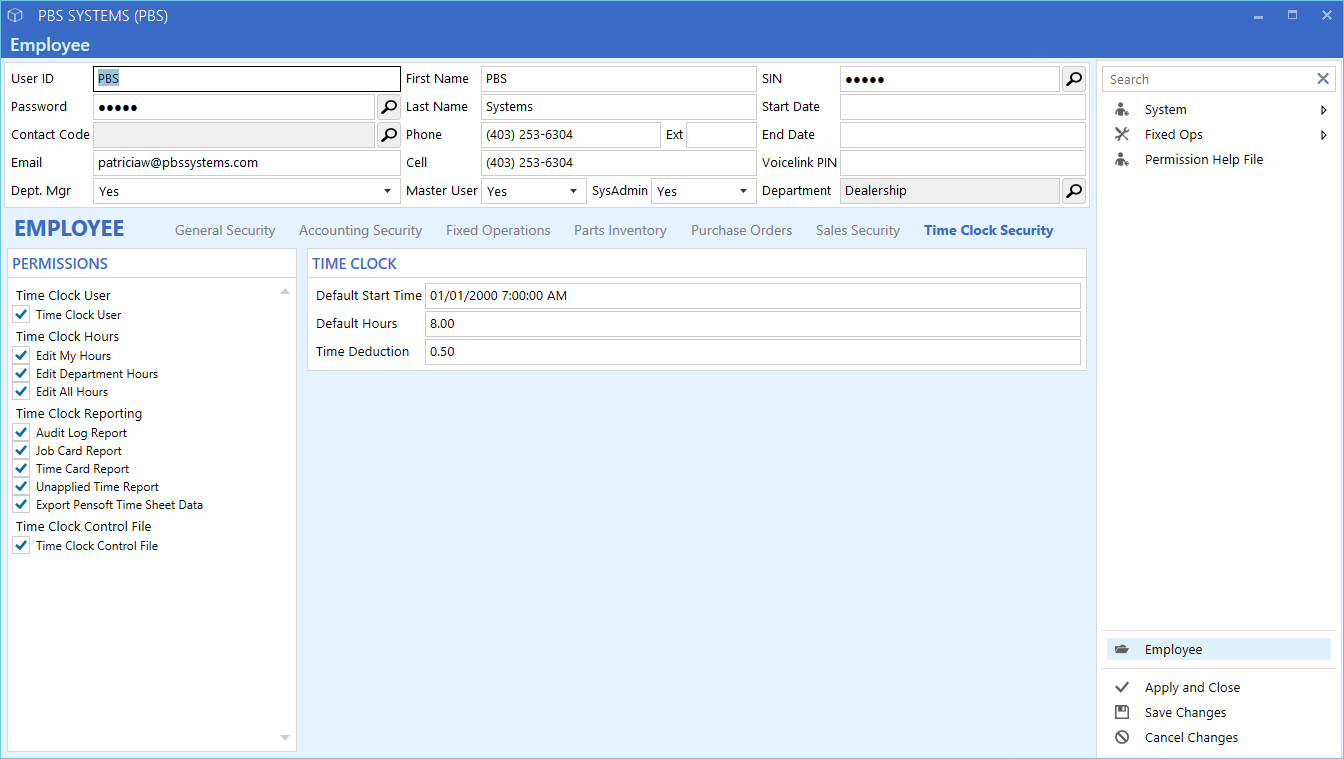Click the Start Date field
Image resolution: width=1344 pixels, height=759 pixels.
point(963,107)
